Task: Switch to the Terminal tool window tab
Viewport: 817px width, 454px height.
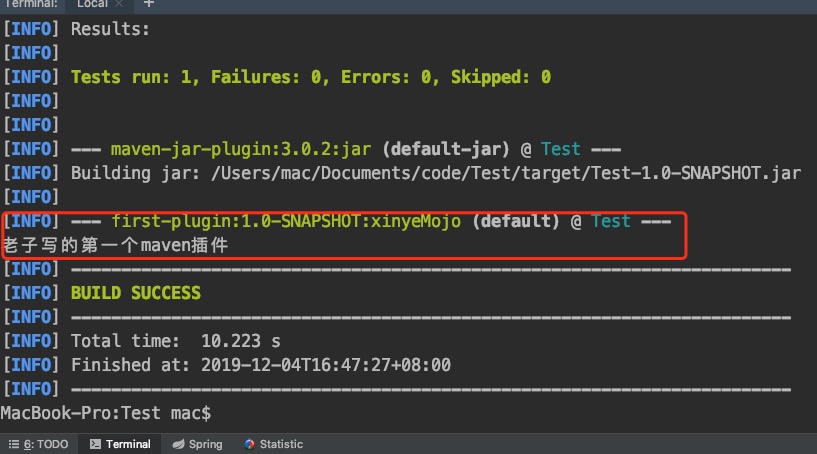Action: point(128,444)
